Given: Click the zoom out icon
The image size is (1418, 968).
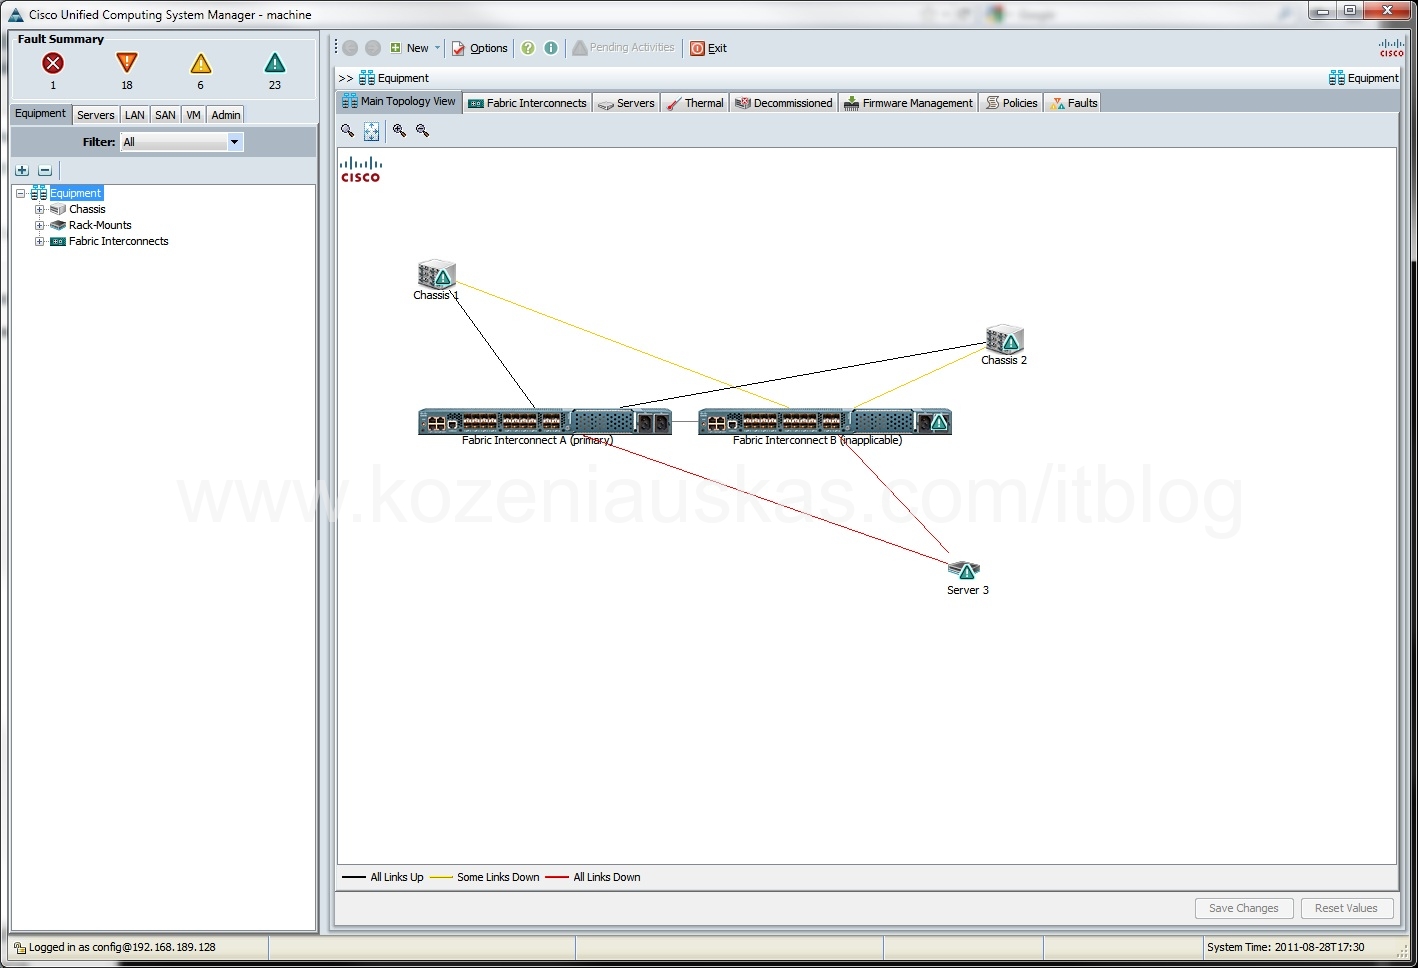Looking at the screenshot, I should [423, 131].
